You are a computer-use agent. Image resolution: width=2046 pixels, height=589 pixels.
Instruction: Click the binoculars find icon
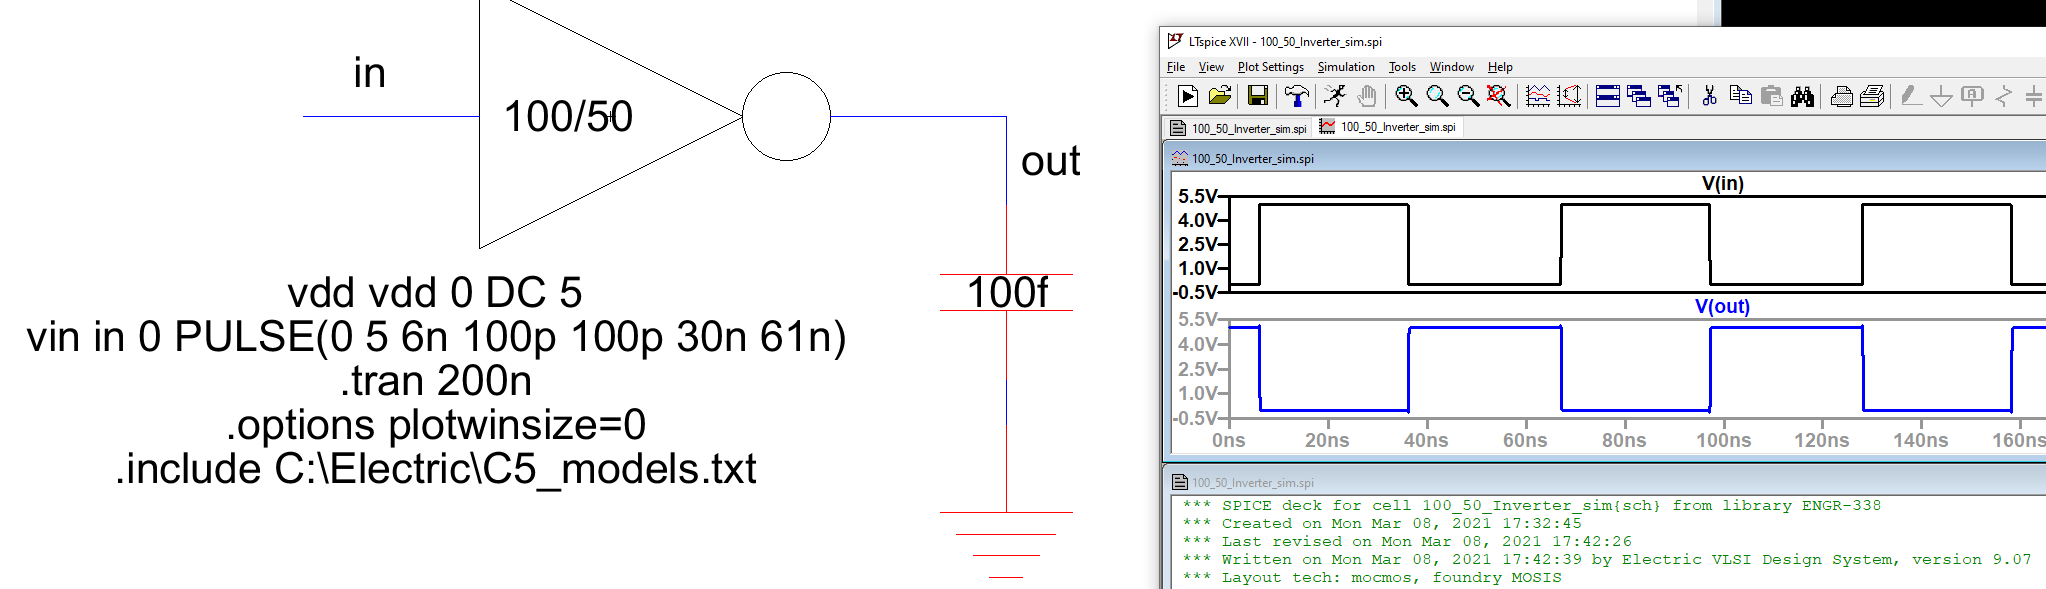tap(1802, 96)
